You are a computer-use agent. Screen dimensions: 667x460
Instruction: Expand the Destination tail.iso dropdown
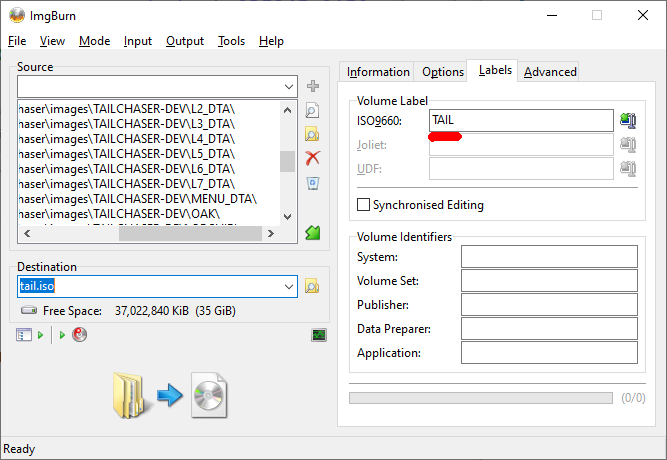pyautogui.click(x=288, y=286)
